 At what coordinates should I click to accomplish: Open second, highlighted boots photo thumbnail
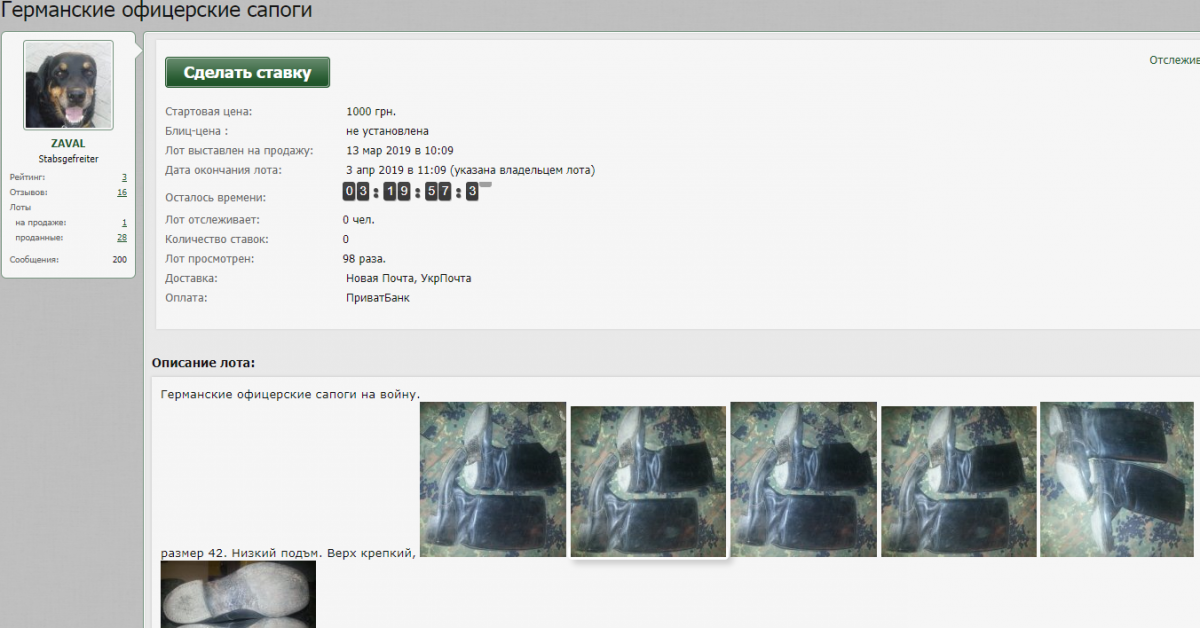(648, 481)
